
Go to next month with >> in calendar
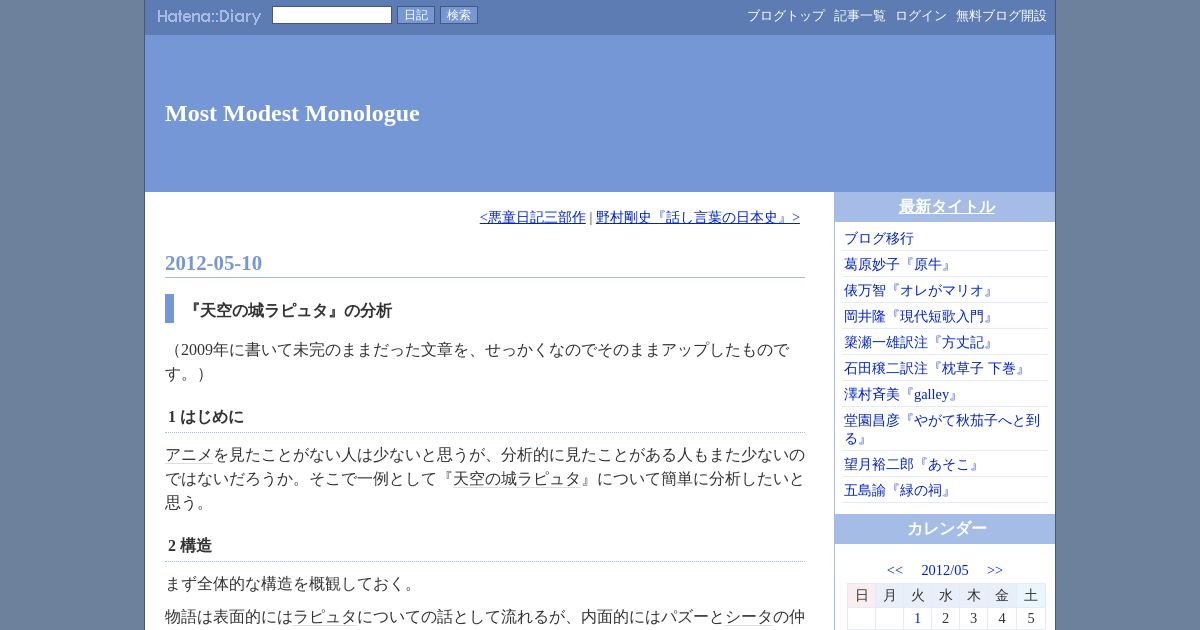(x=995, y=570)
